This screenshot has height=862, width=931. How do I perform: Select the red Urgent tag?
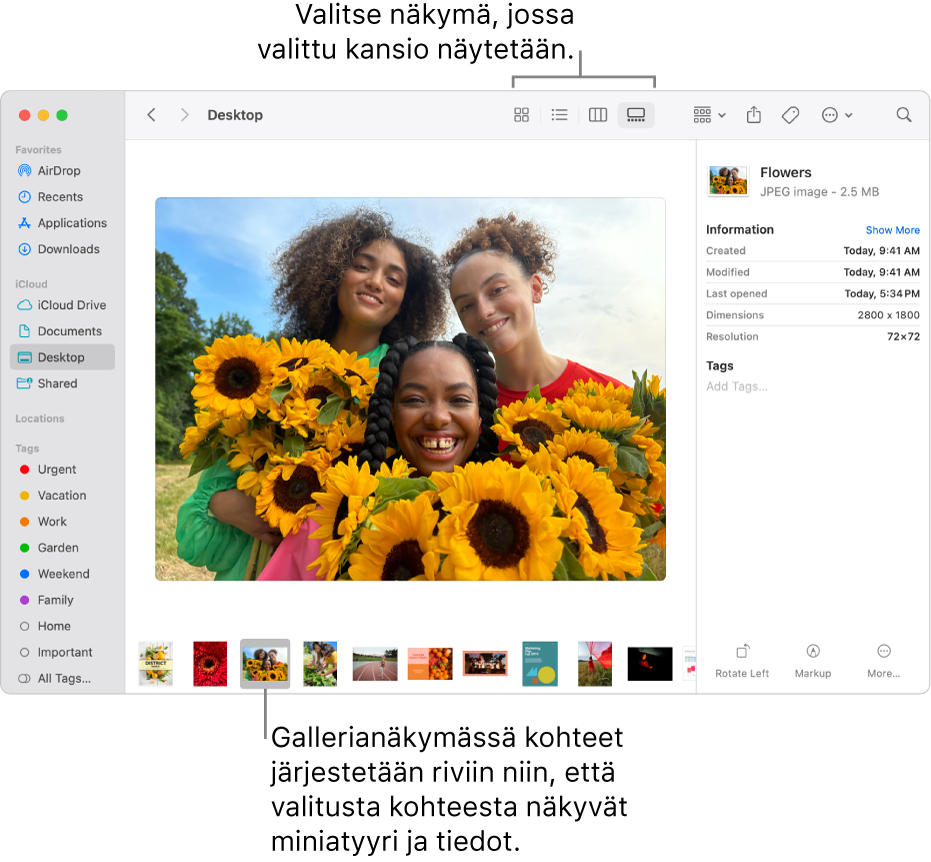[x=57, y=469]
